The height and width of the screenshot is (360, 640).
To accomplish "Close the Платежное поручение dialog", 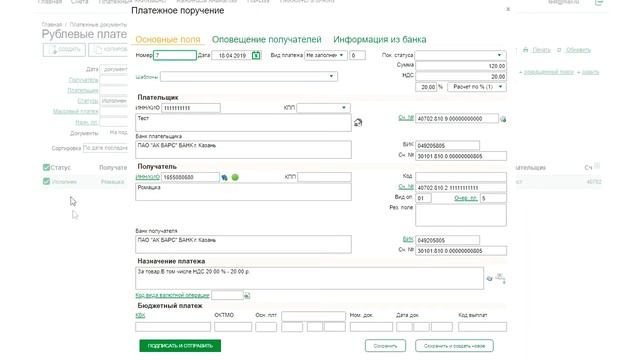I will (x=508, y=9).
